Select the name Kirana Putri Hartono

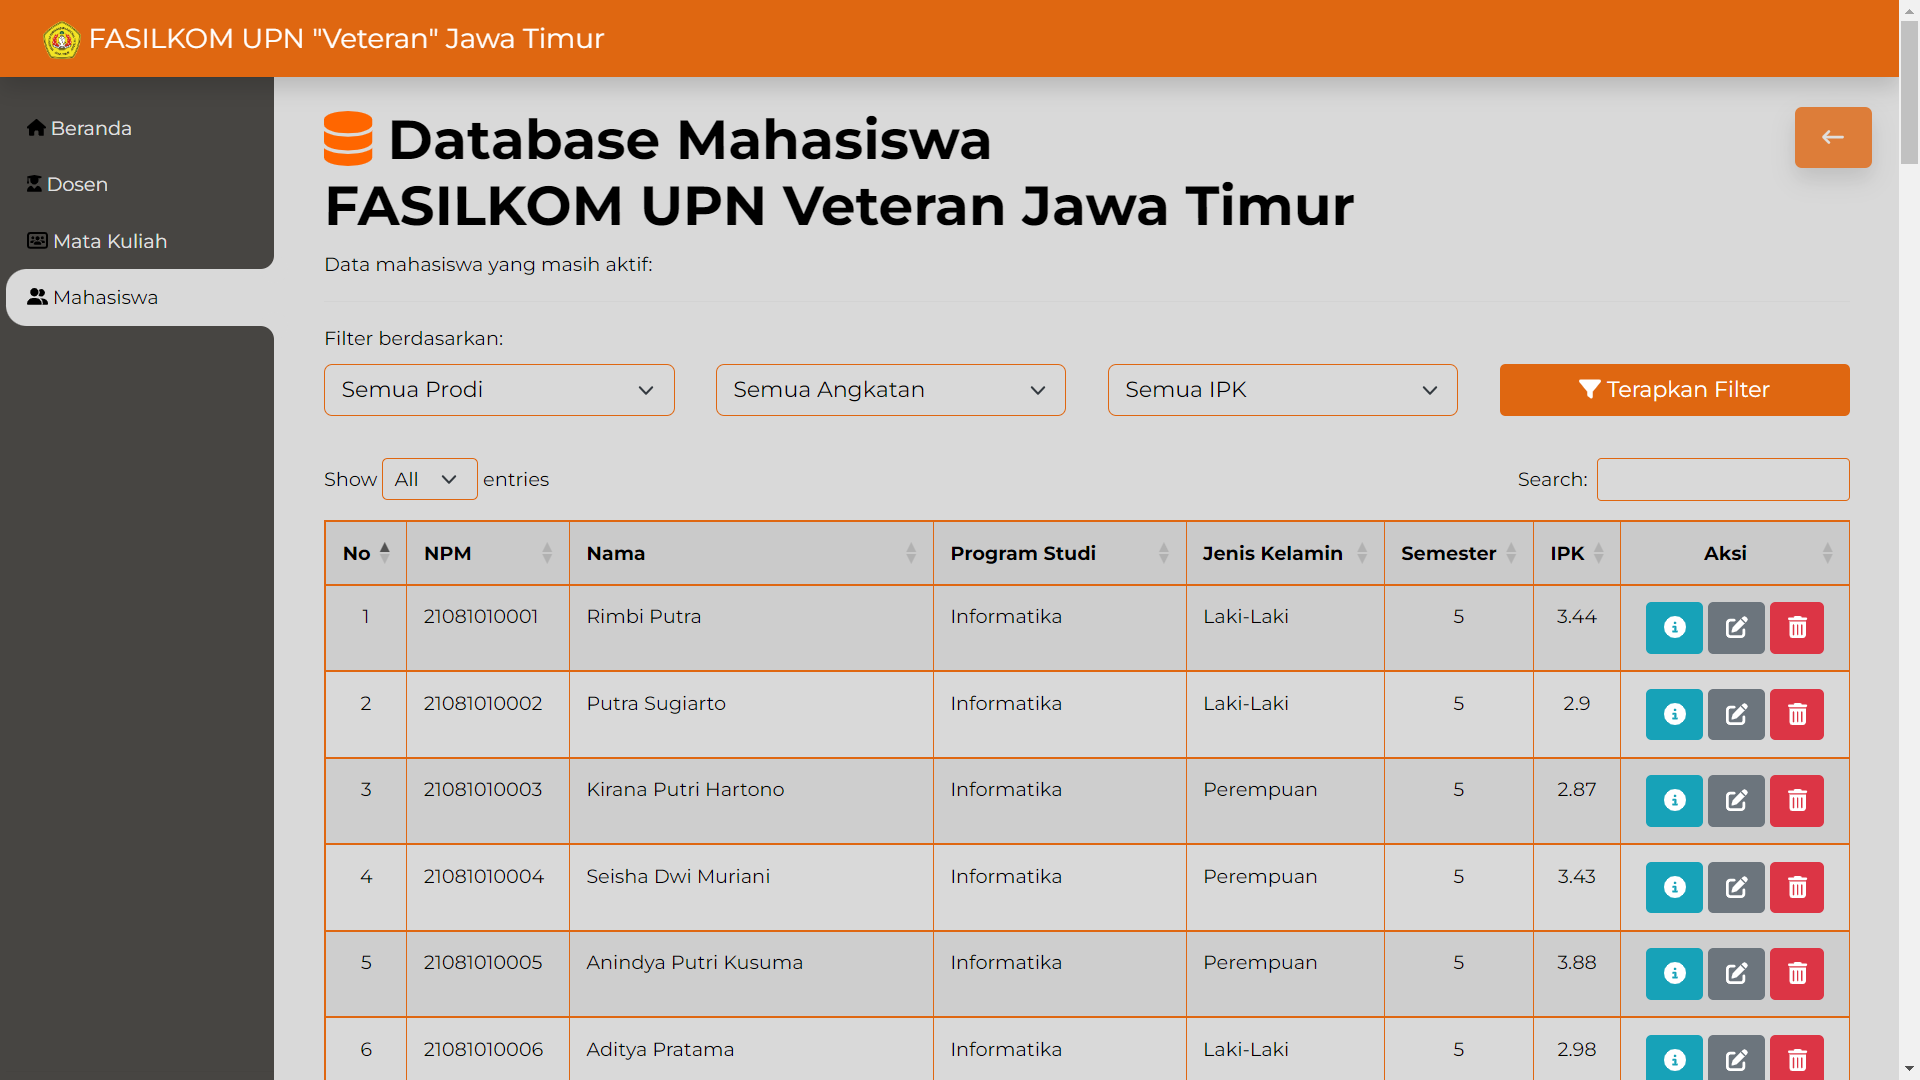[x=686, y=790]
